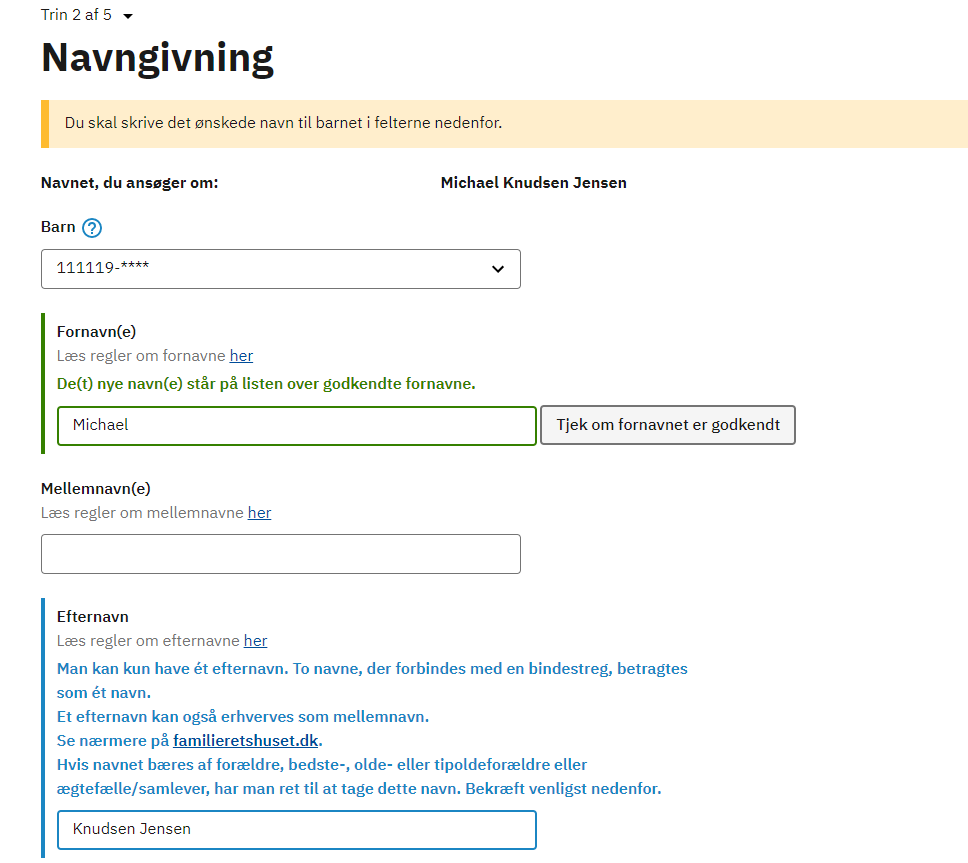
Task: Open the 'her' link about mellemnavne rules
Action: pos(259,513)
